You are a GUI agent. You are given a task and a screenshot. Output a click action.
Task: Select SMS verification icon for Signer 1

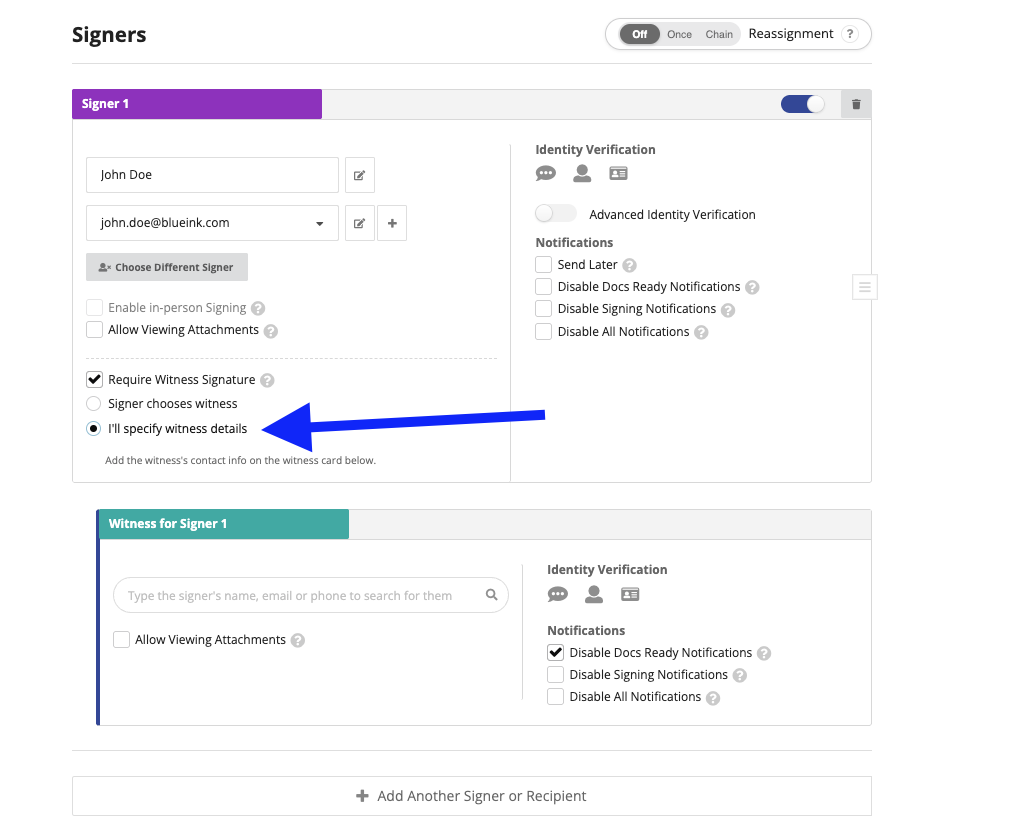point(545,174)
